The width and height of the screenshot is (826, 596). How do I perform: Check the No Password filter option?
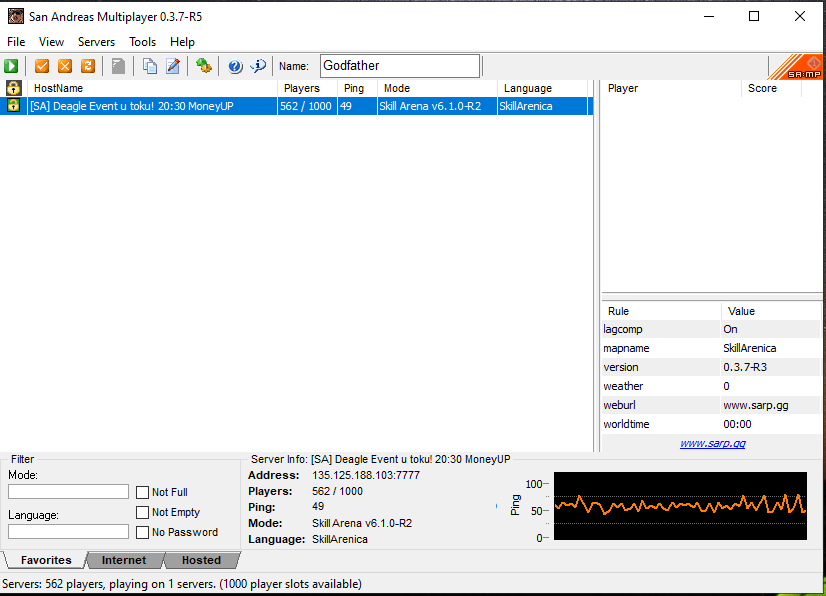click(x=142, y=532)
